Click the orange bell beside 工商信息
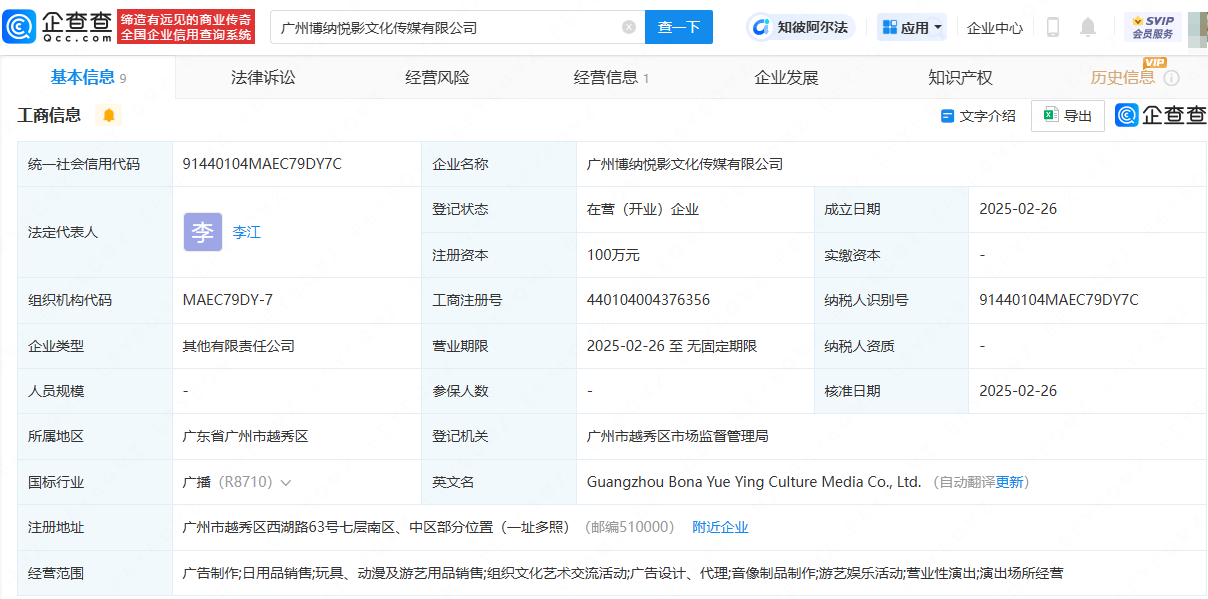1208x599 pixels. (109, 115)
